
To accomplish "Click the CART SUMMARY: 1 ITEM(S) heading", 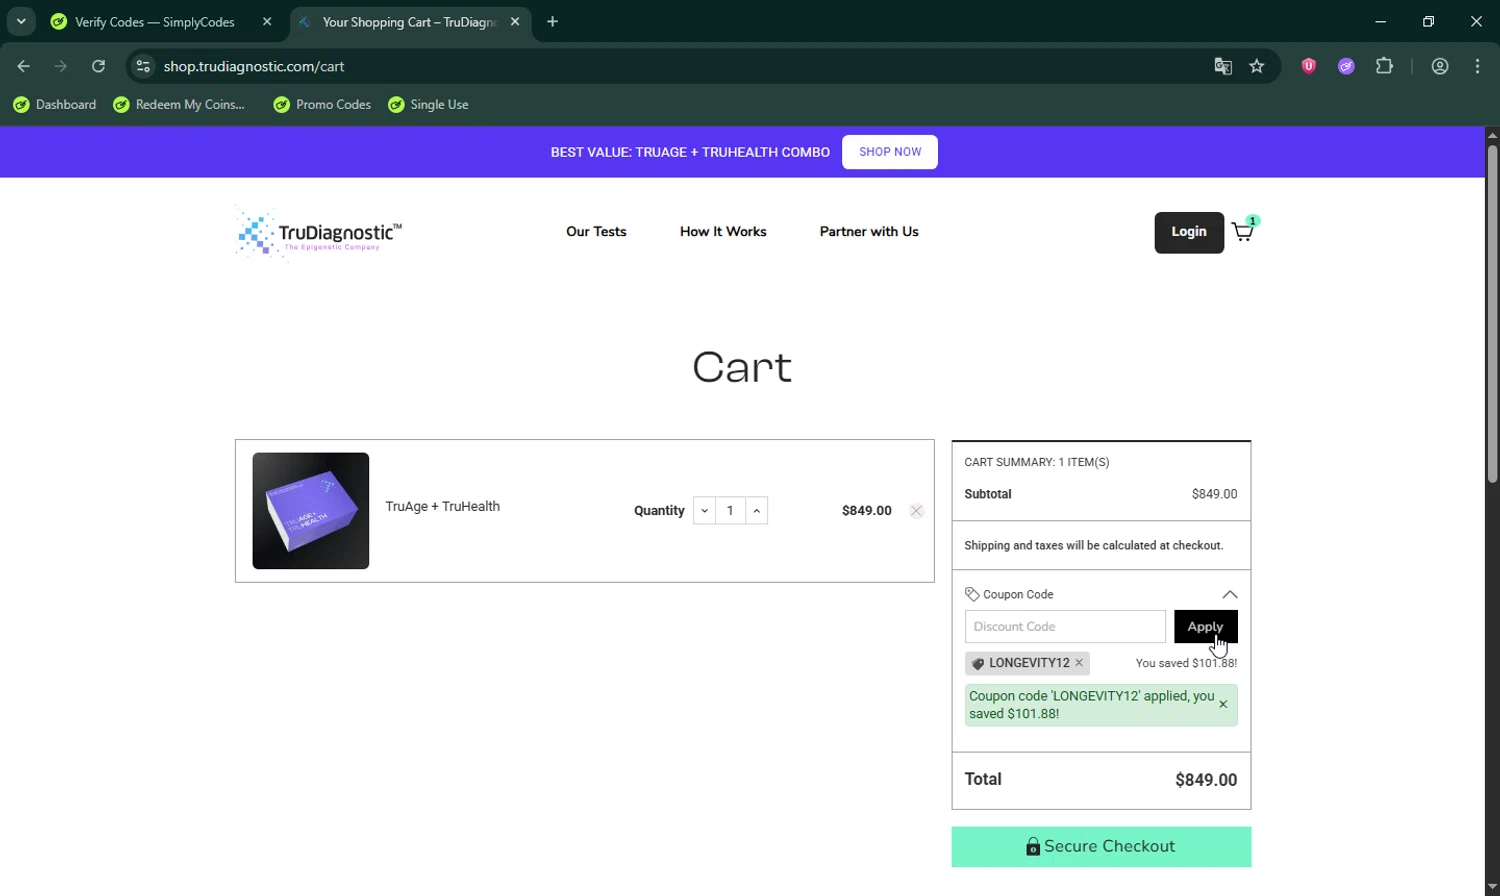I will pyautogui.click(x=1037, y=462).
